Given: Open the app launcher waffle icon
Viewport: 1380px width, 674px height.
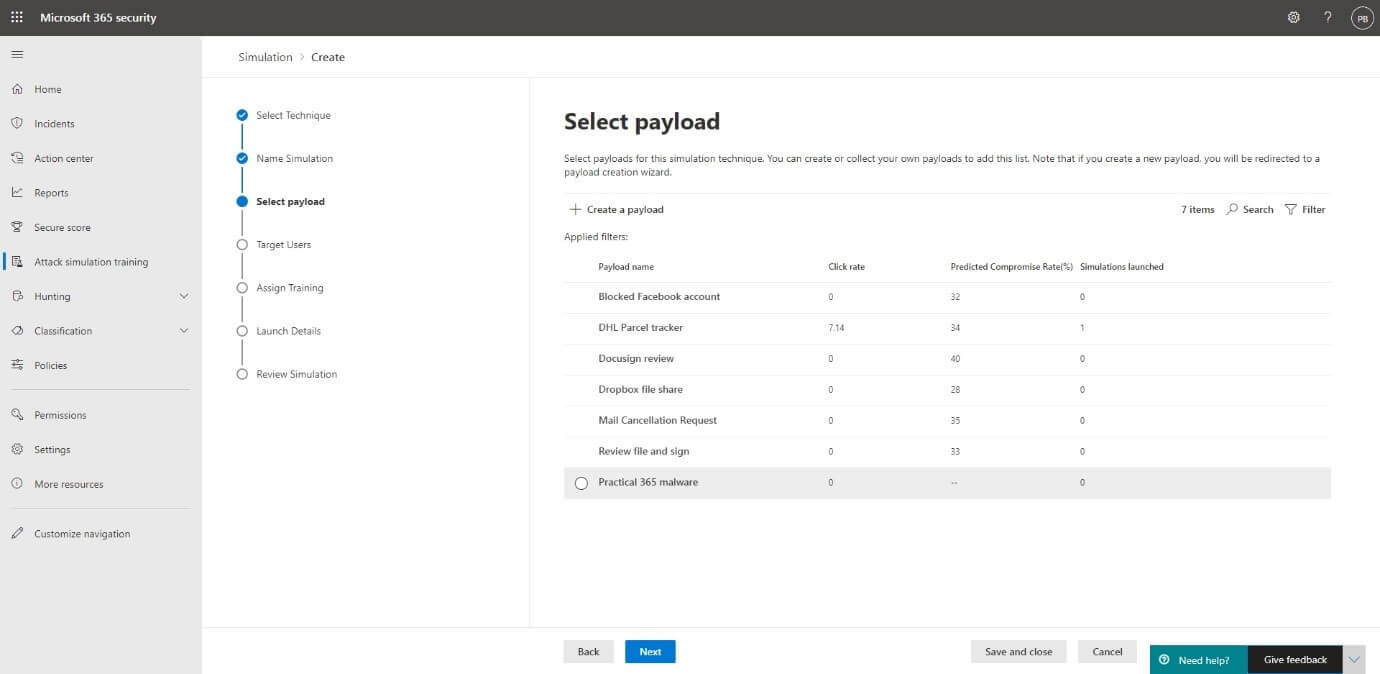Looking at the screenshot, I should coord(17,18).
